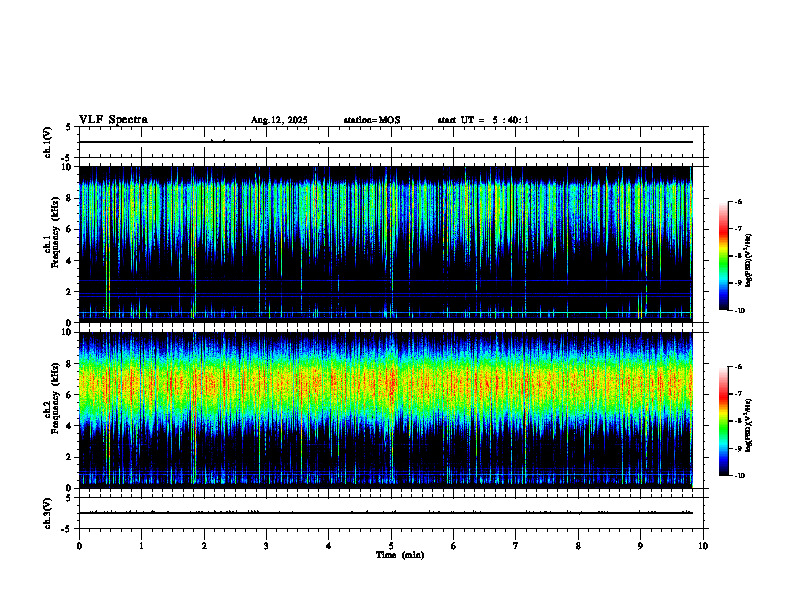Click time axis tick label "7"

point(516,546)
